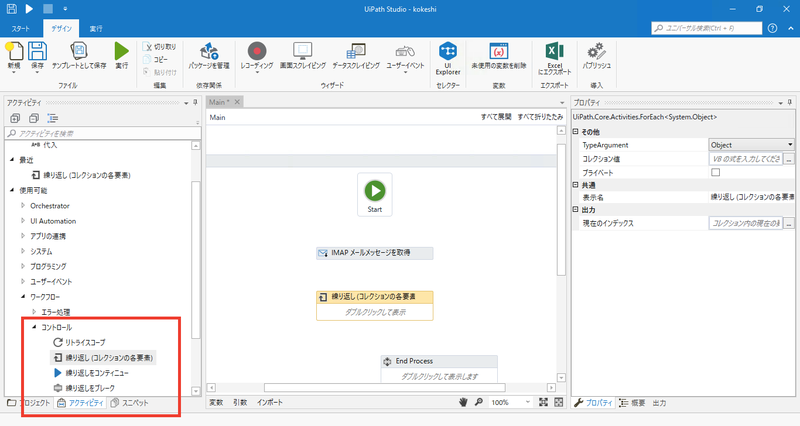The width and height of the screenshot is (800, 426).
Task: Click the expand-all icon in the activities panel
Action: 15,118
